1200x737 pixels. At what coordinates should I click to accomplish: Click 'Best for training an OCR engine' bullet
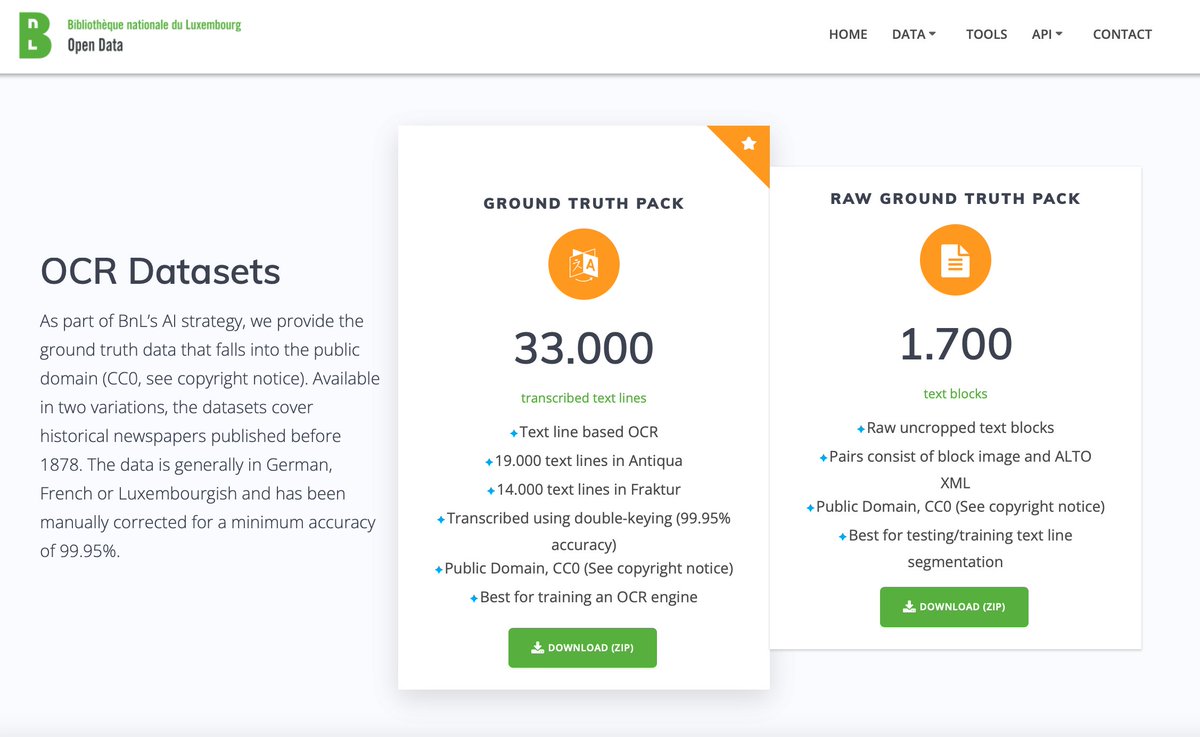click(x=584, y=597)
